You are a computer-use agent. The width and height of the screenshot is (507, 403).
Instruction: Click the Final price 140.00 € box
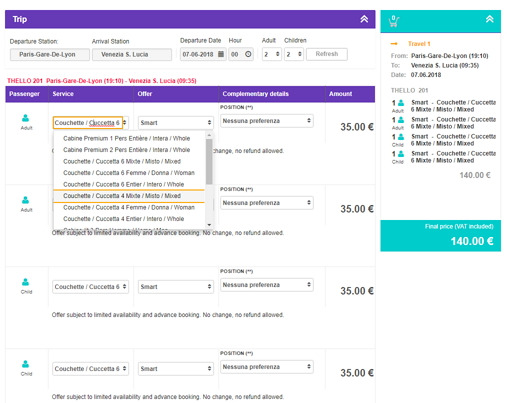coord(440,235)
